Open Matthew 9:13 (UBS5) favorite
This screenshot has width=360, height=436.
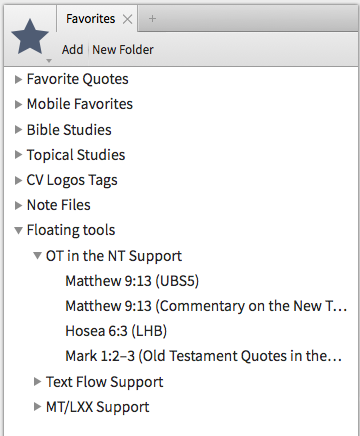[132, 281]
